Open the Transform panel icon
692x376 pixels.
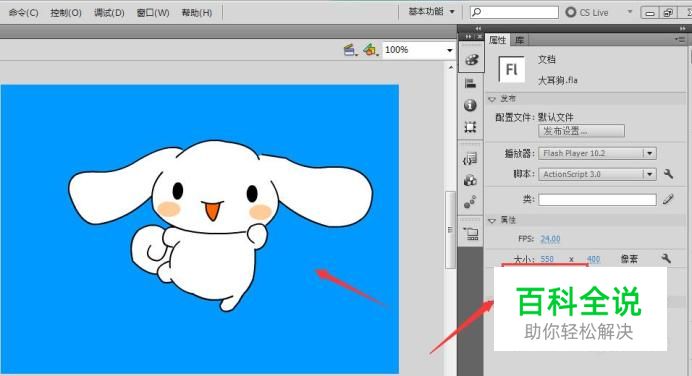click(x=470, y=128)
